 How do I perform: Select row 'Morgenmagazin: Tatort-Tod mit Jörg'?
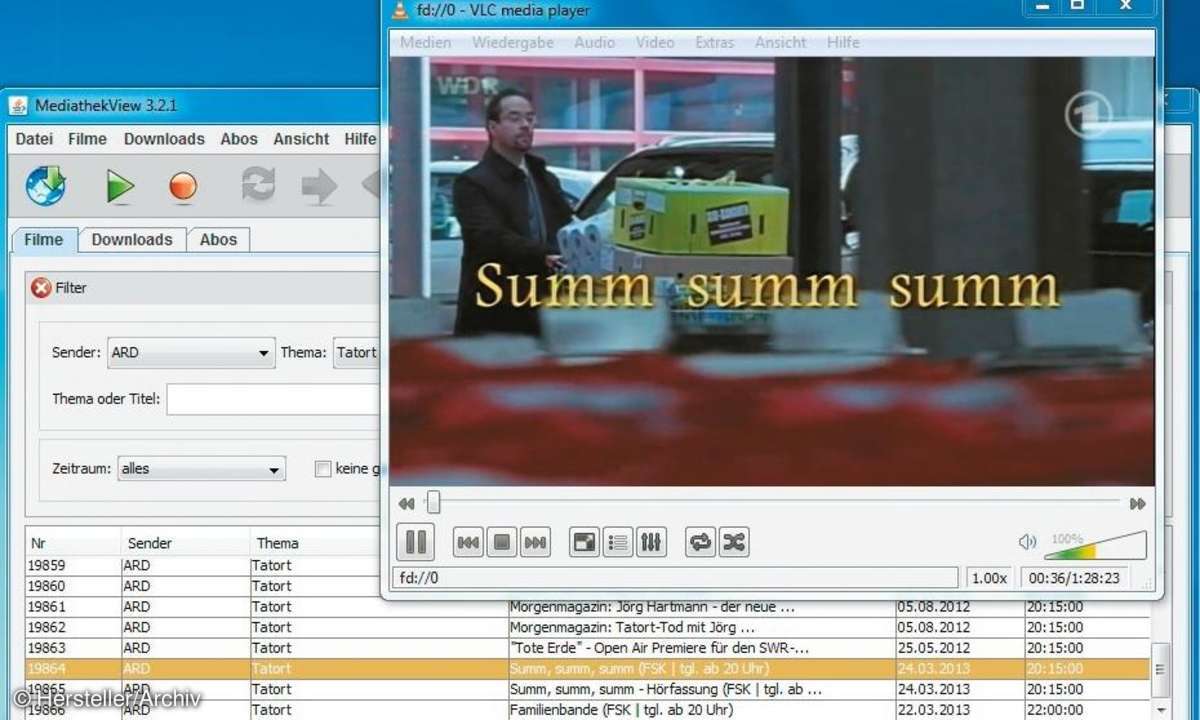587,628
